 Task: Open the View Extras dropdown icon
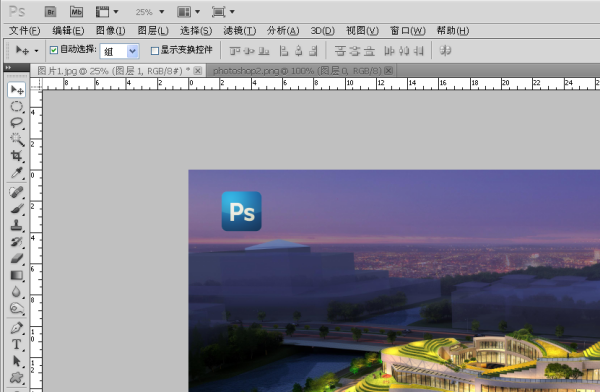(x=107, y=12)
